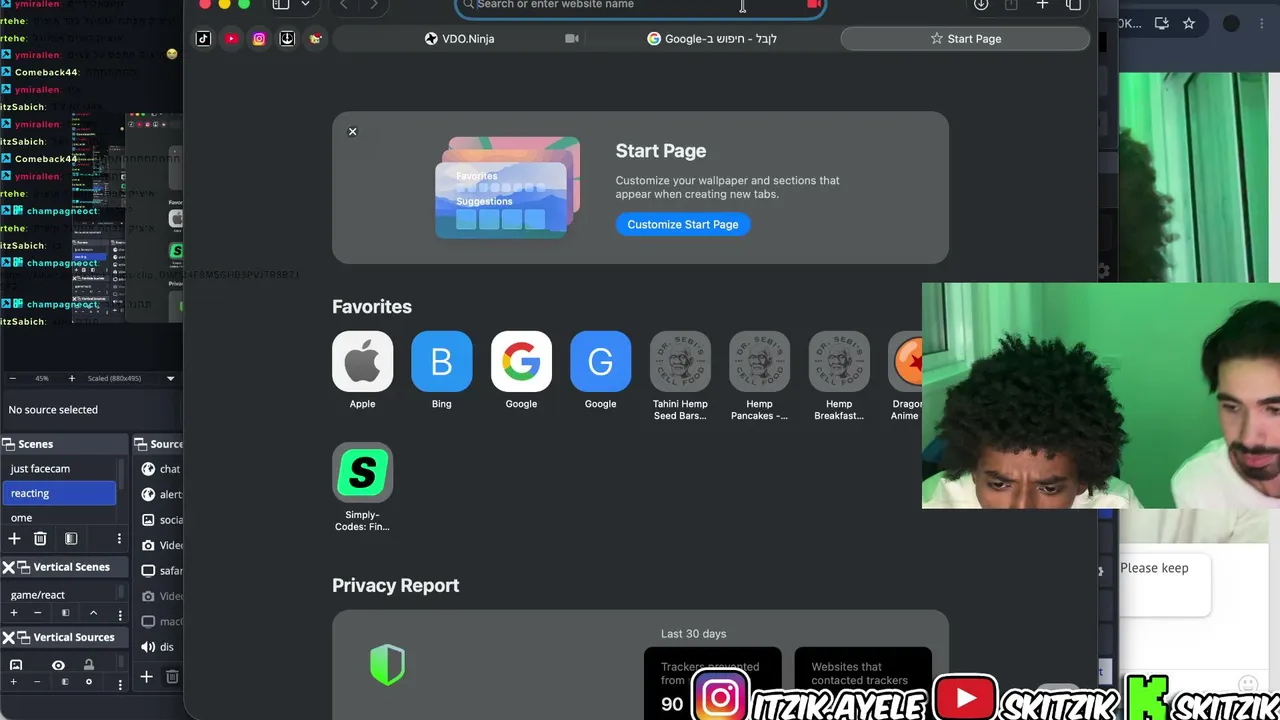Open the Scenes panel three-dot menu
The height and width of the screenshot is (720, 1280).
point(119,539)
